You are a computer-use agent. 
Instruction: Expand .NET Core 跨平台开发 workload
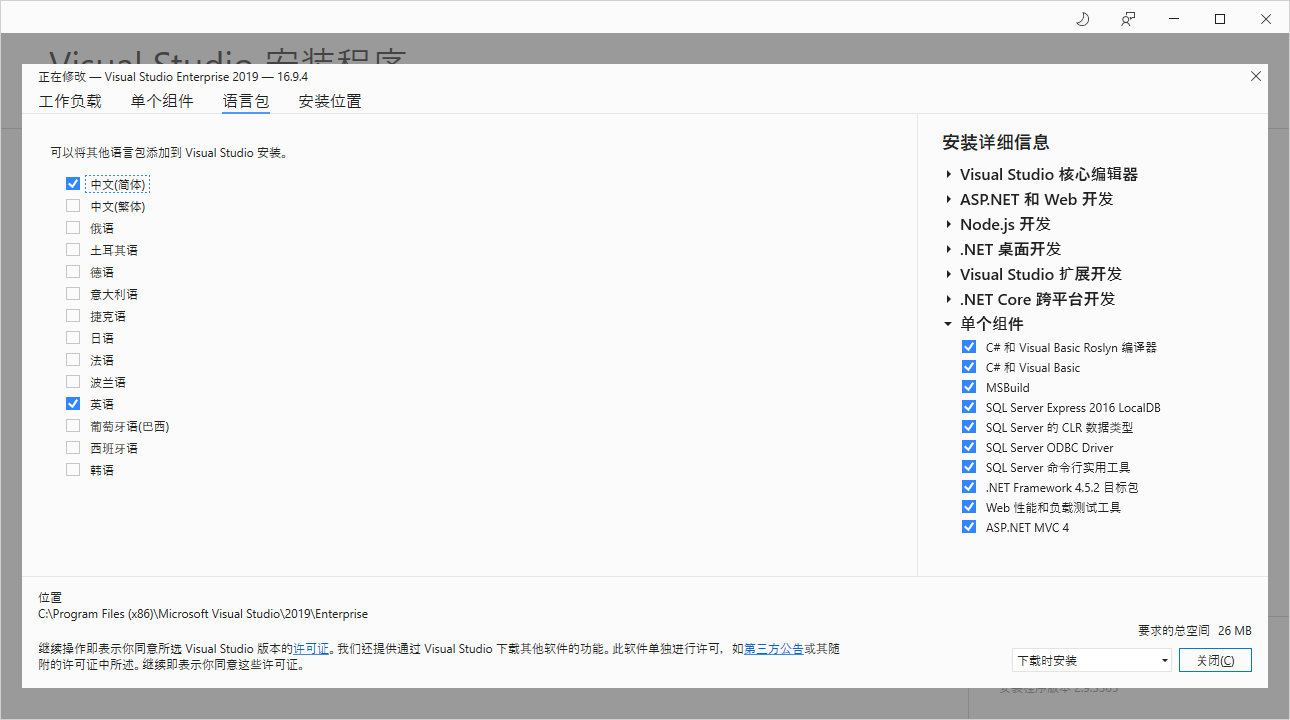pyautogui.click(x=948, y=299)
